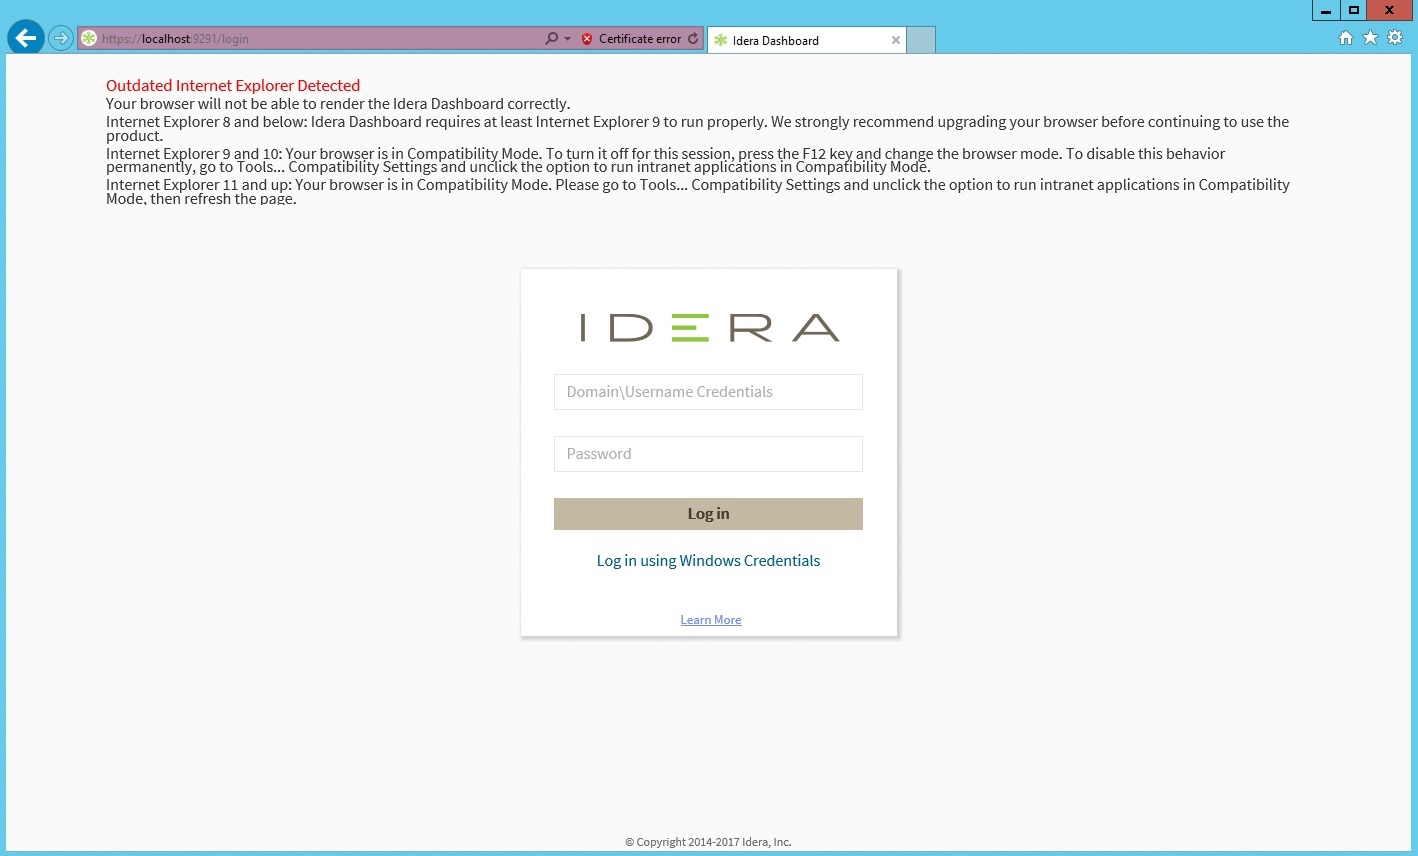Click the IDERA logo on the login card
Viewport: 1418px width, 856px height.
point(709,328)
